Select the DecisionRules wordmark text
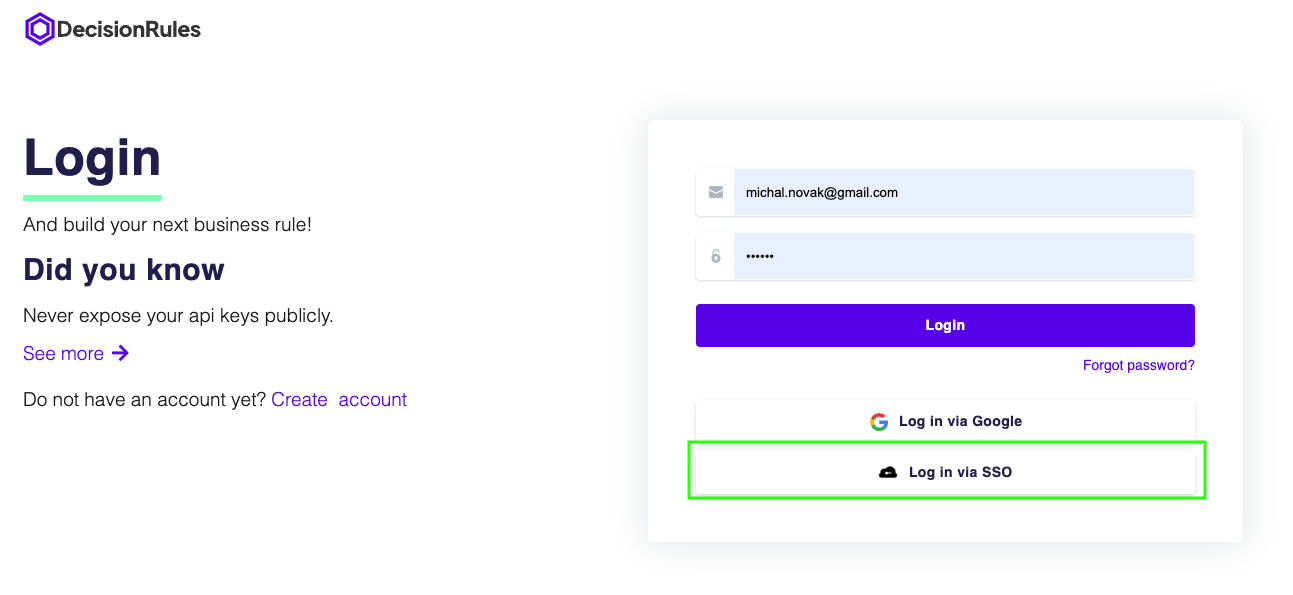This screenshot has width=1293, height=595. [x=129, y=30]
